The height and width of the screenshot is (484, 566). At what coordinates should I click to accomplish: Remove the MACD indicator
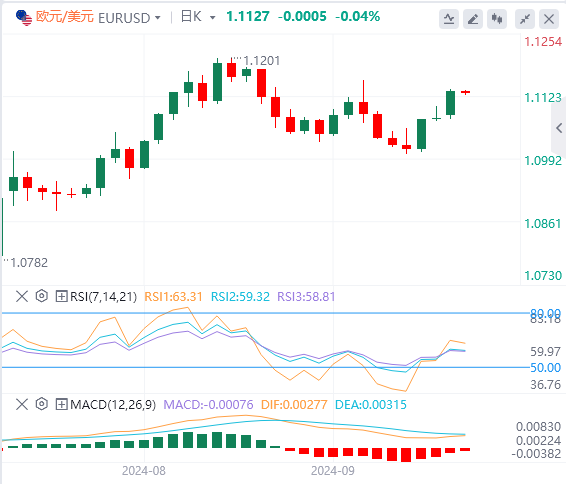click(x=22, y=404)
